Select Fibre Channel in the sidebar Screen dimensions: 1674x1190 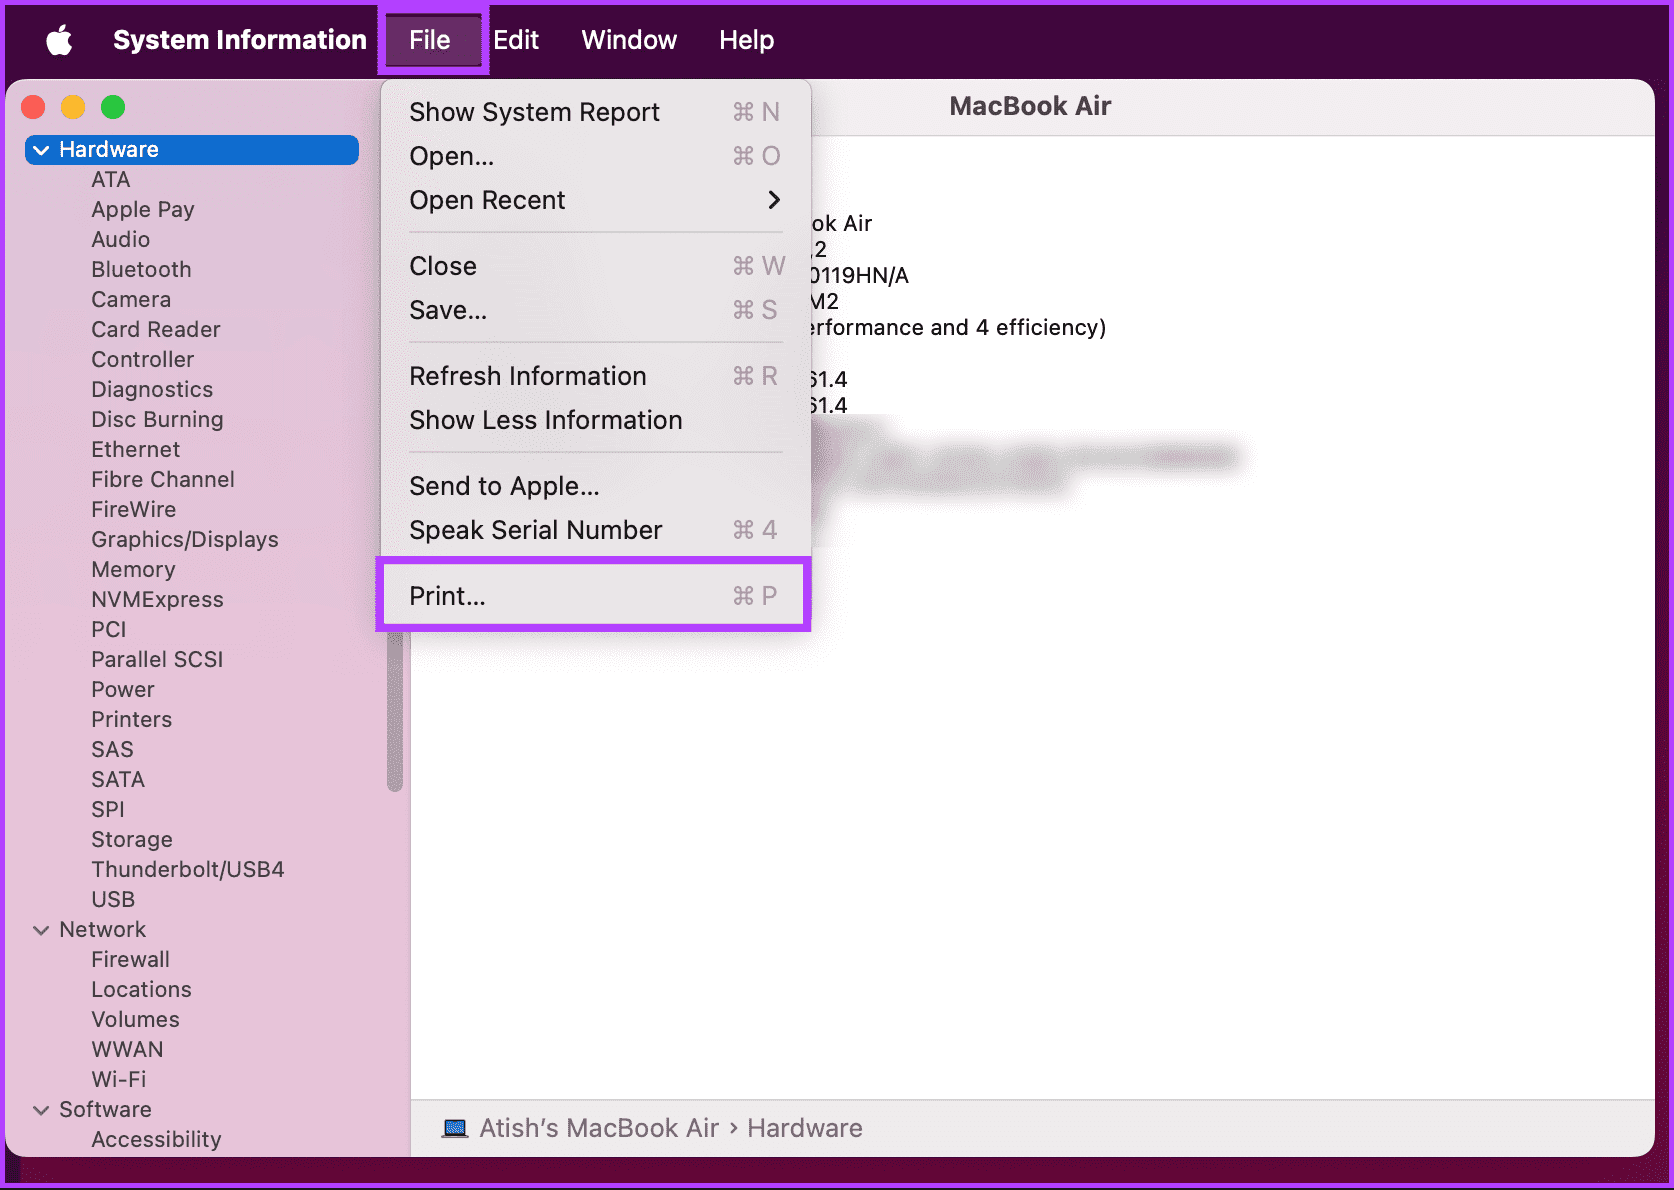click(163, 480)
